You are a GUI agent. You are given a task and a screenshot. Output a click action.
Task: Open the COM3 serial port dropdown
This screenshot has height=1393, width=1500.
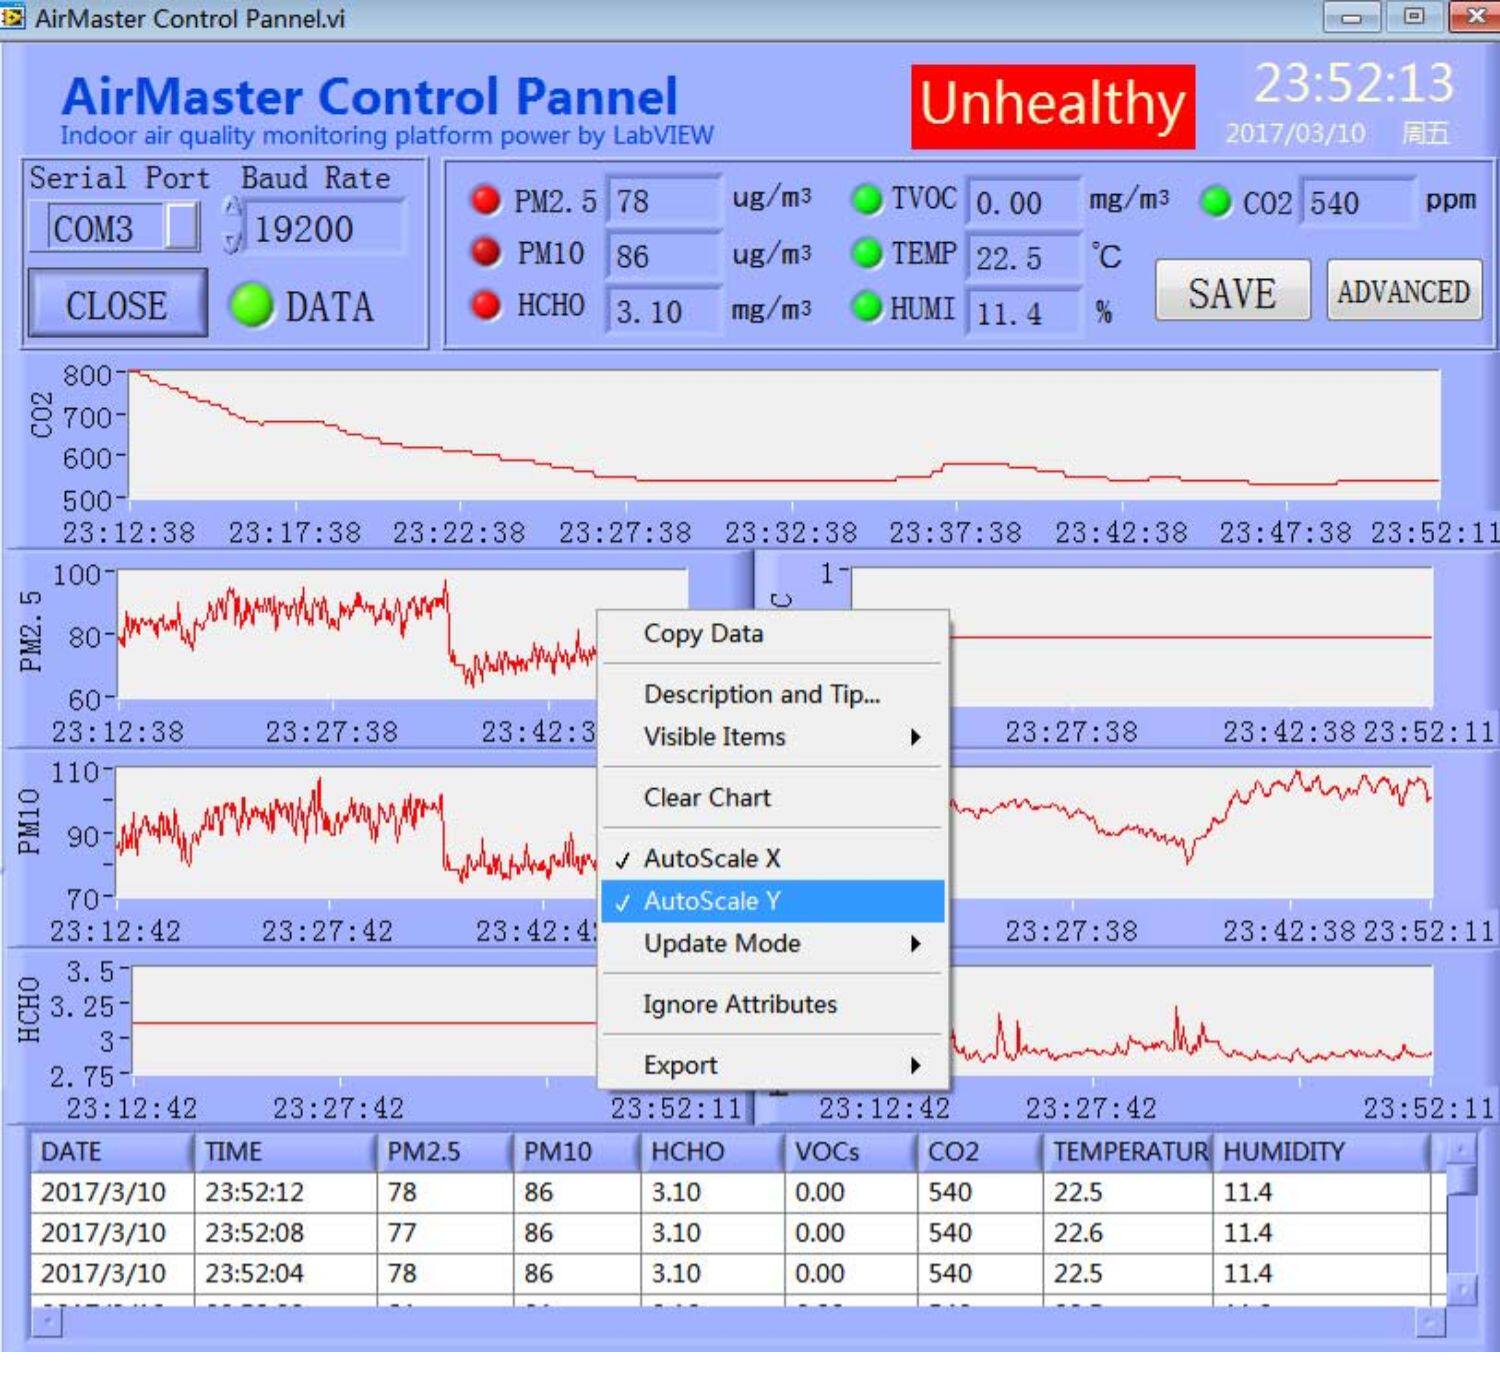click(x=181, y=227)
